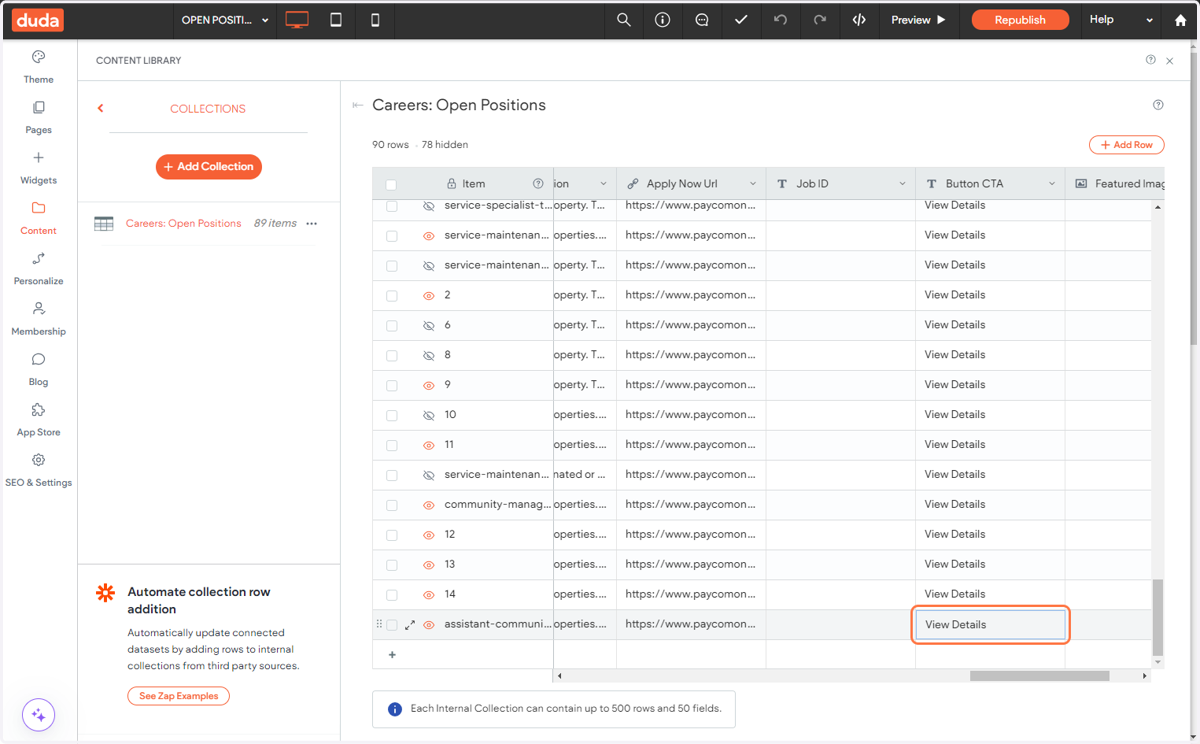
Task: Check the row 9 checkbox
Action: (392, 386)
